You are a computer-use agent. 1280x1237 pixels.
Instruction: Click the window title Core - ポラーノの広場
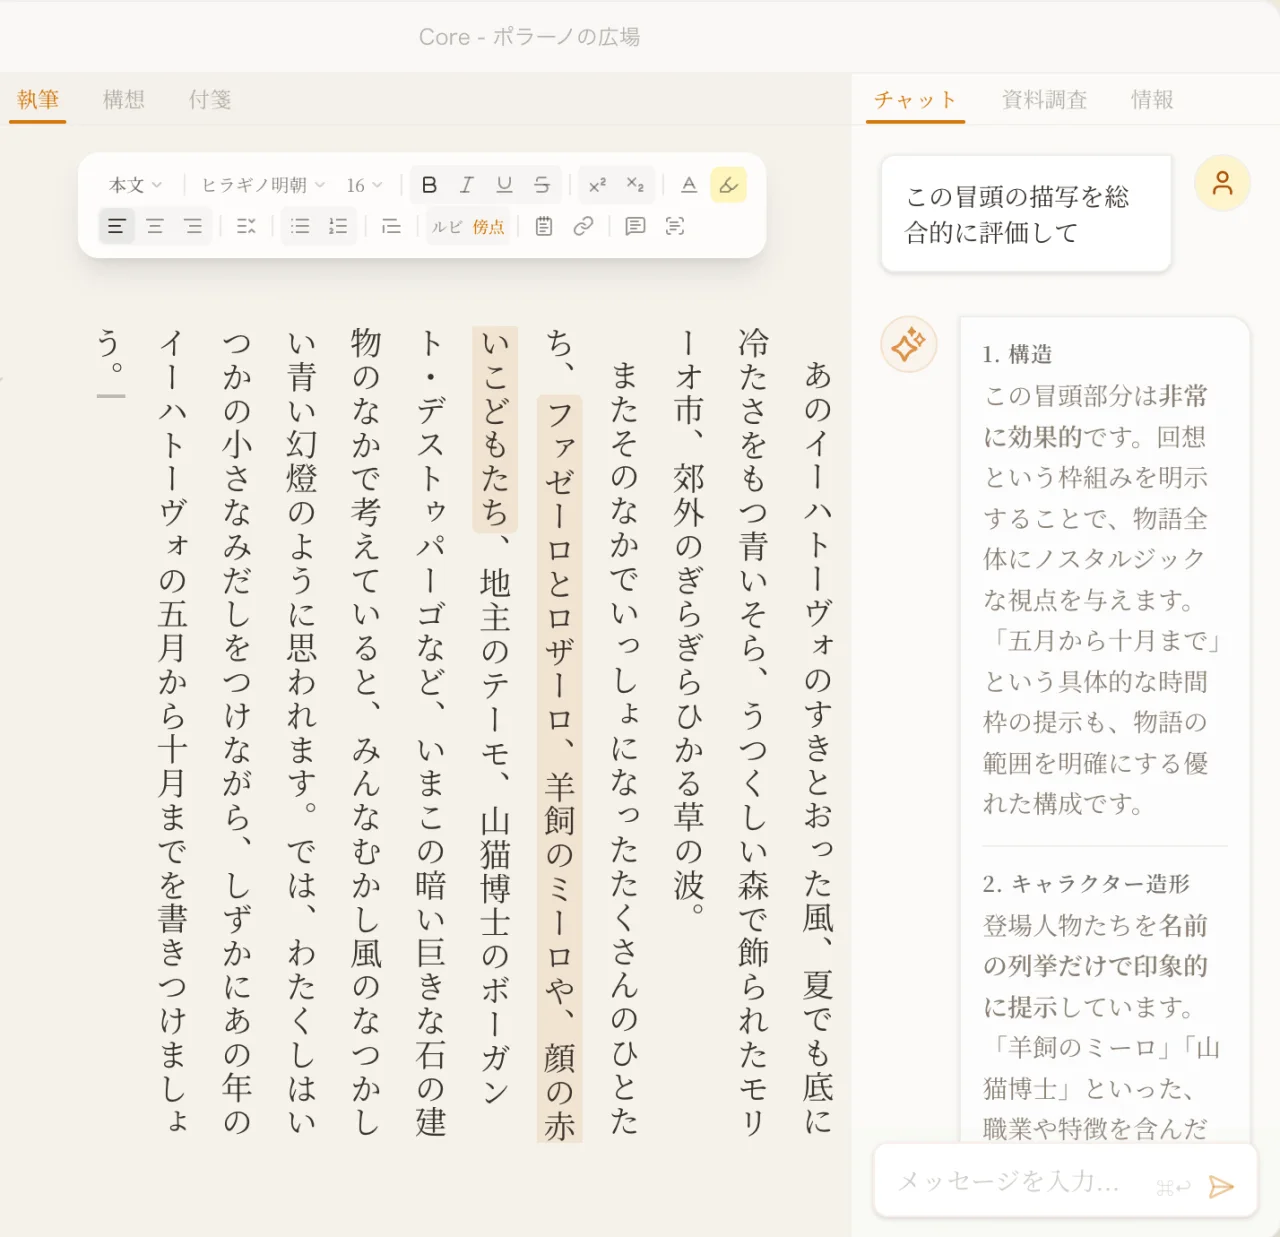(529, 37)
